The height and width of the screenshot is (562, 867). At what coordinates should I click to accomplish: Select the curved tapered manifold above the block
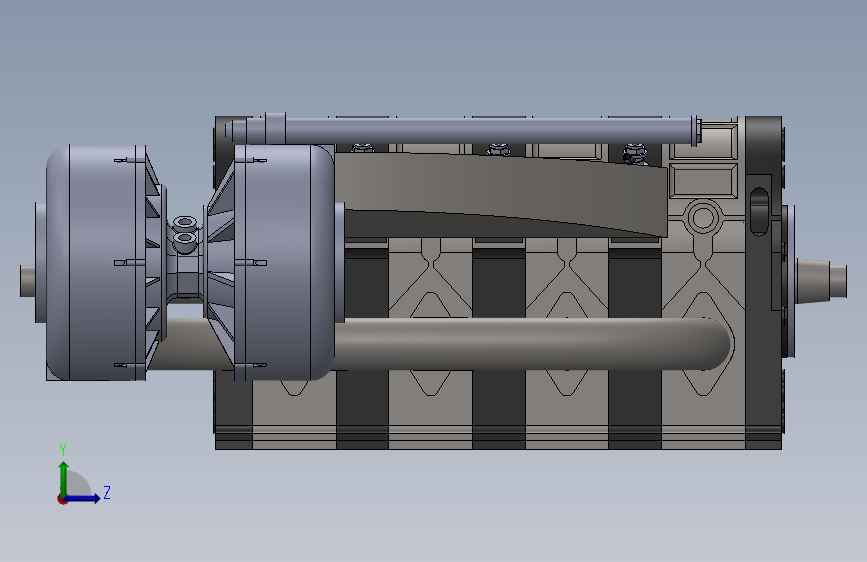pyautogui.click(x=500, y=194)
